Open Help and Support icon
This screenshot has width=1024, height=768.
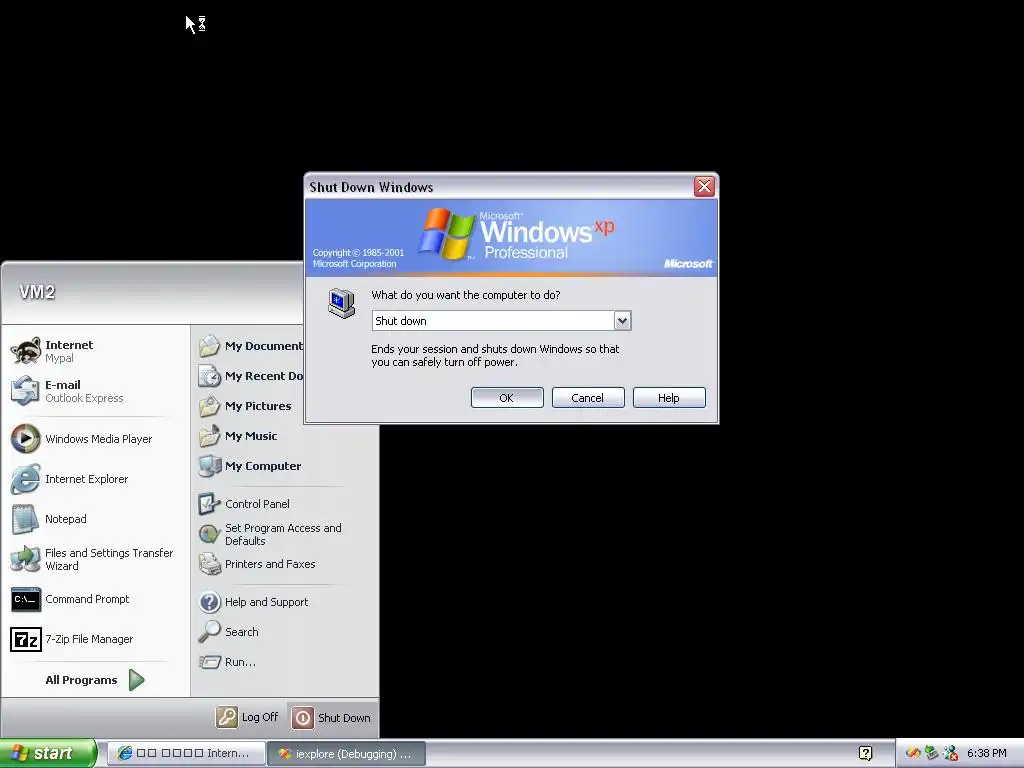coord(210,601)
